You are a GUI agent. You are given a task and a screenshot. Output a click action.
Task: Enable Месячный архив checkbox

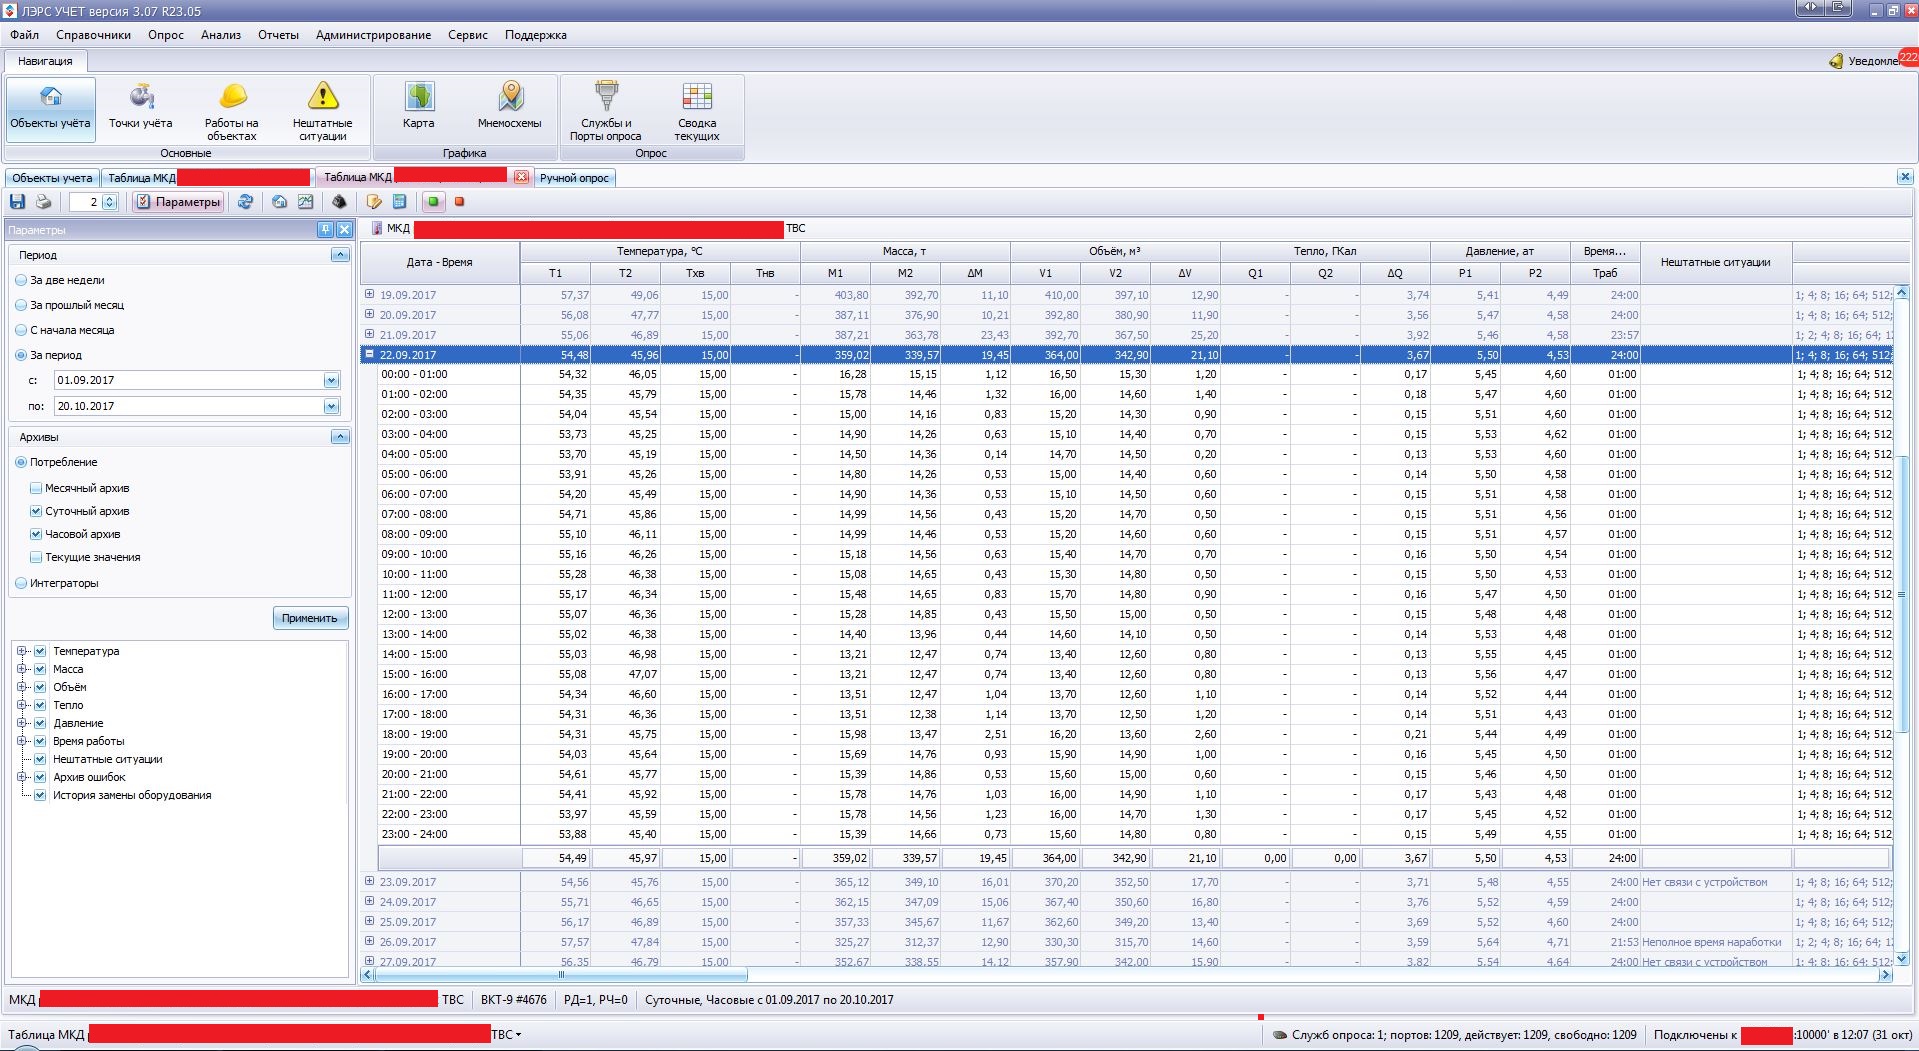[x=36, y=489]
